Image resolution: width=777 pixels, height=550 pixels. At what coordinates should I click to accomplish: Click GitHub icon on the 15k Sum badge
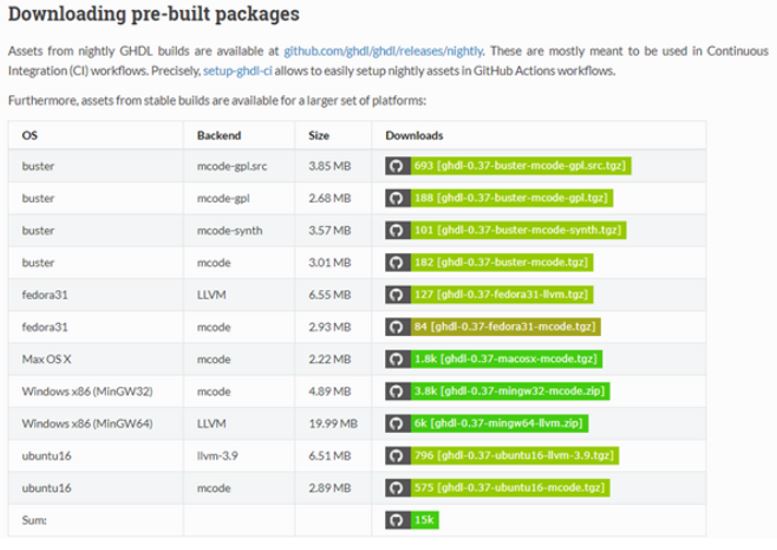(x=397, y=521)
